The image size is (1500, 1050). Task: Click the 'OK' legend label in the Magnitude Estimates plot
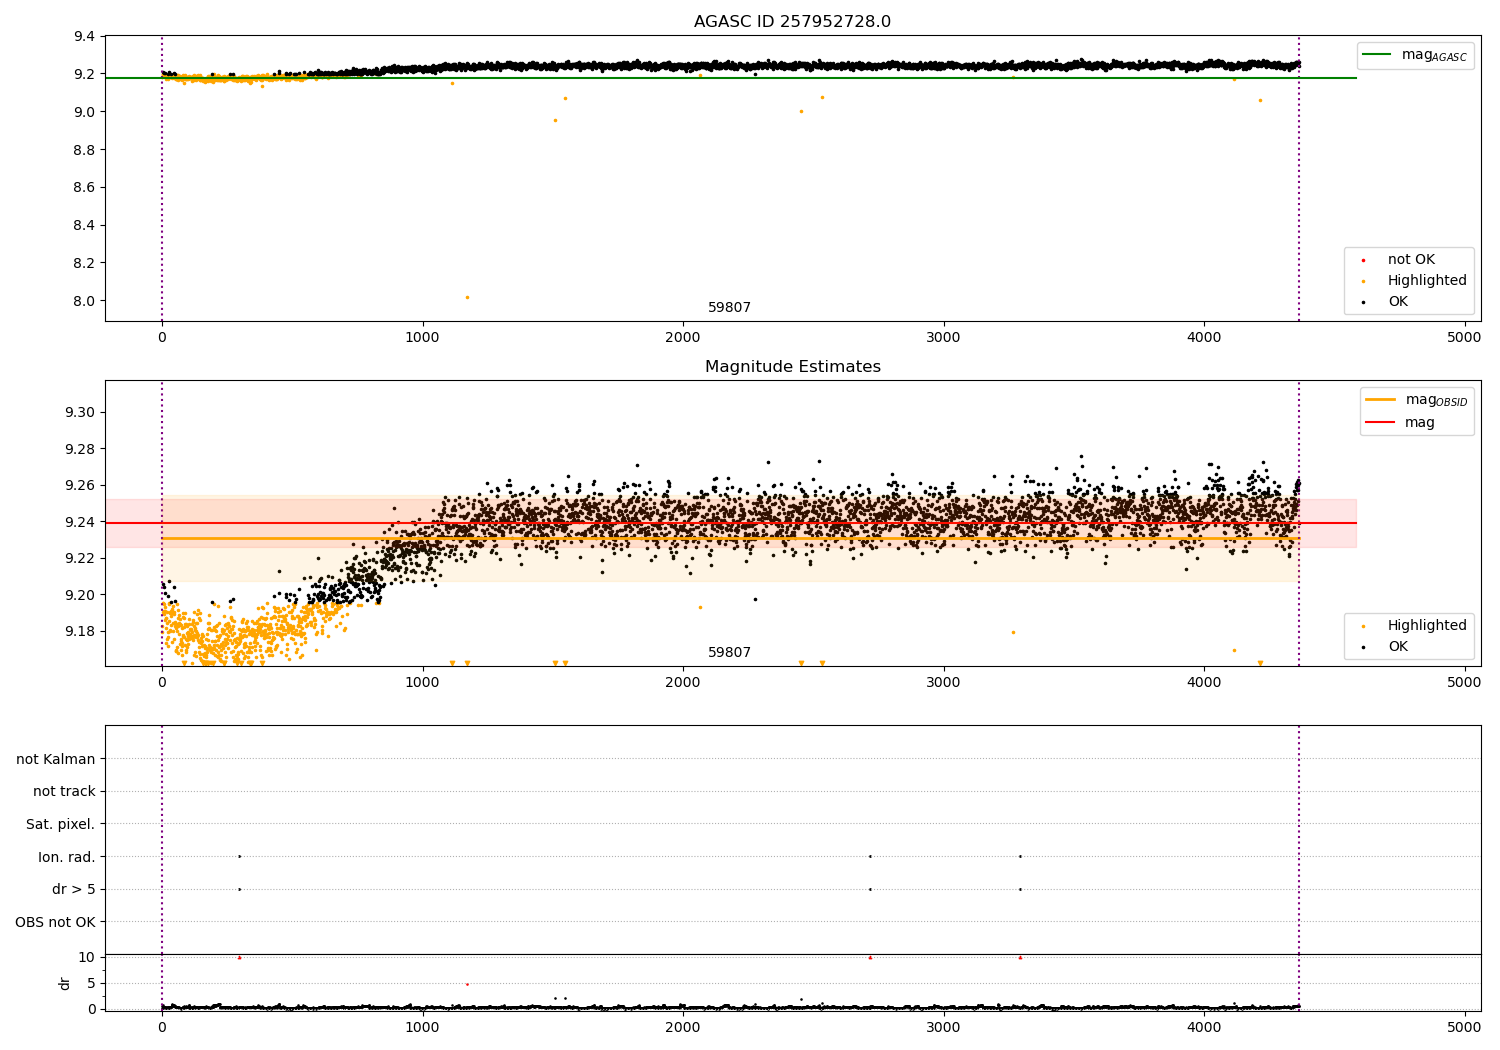tap(1397, 646)
